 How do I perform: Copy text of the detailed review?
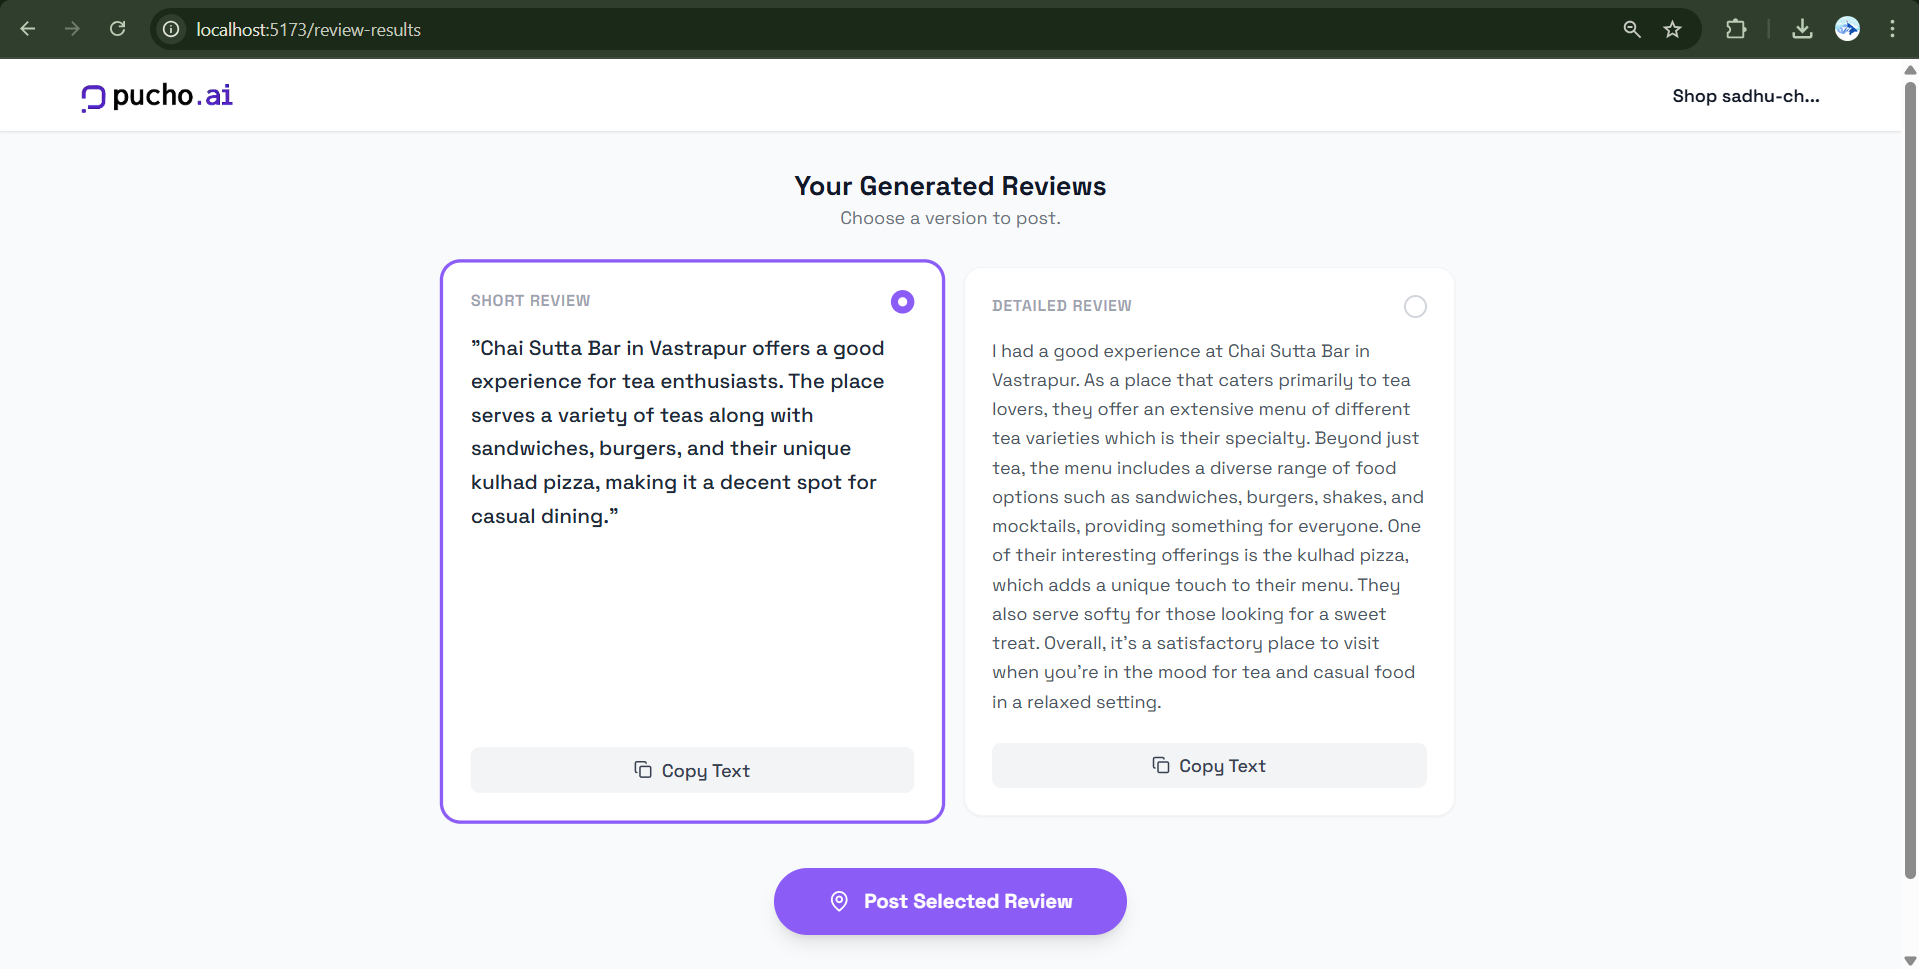pyautogui.click(x=1209, y=765)
